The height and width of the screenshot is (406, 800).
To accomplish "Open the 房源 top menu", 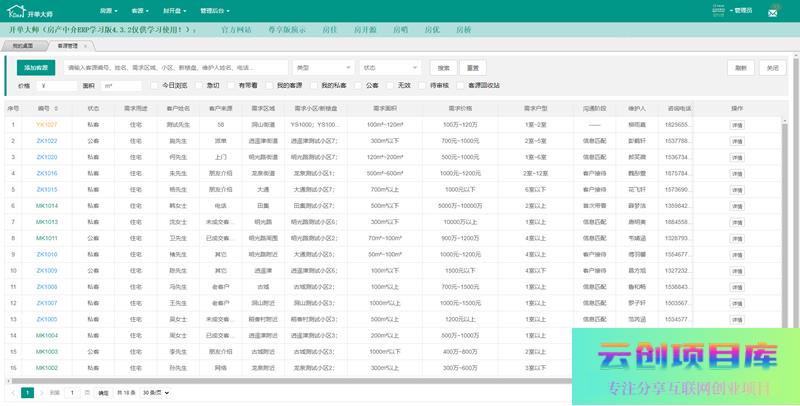I will (x=108, y=10).
